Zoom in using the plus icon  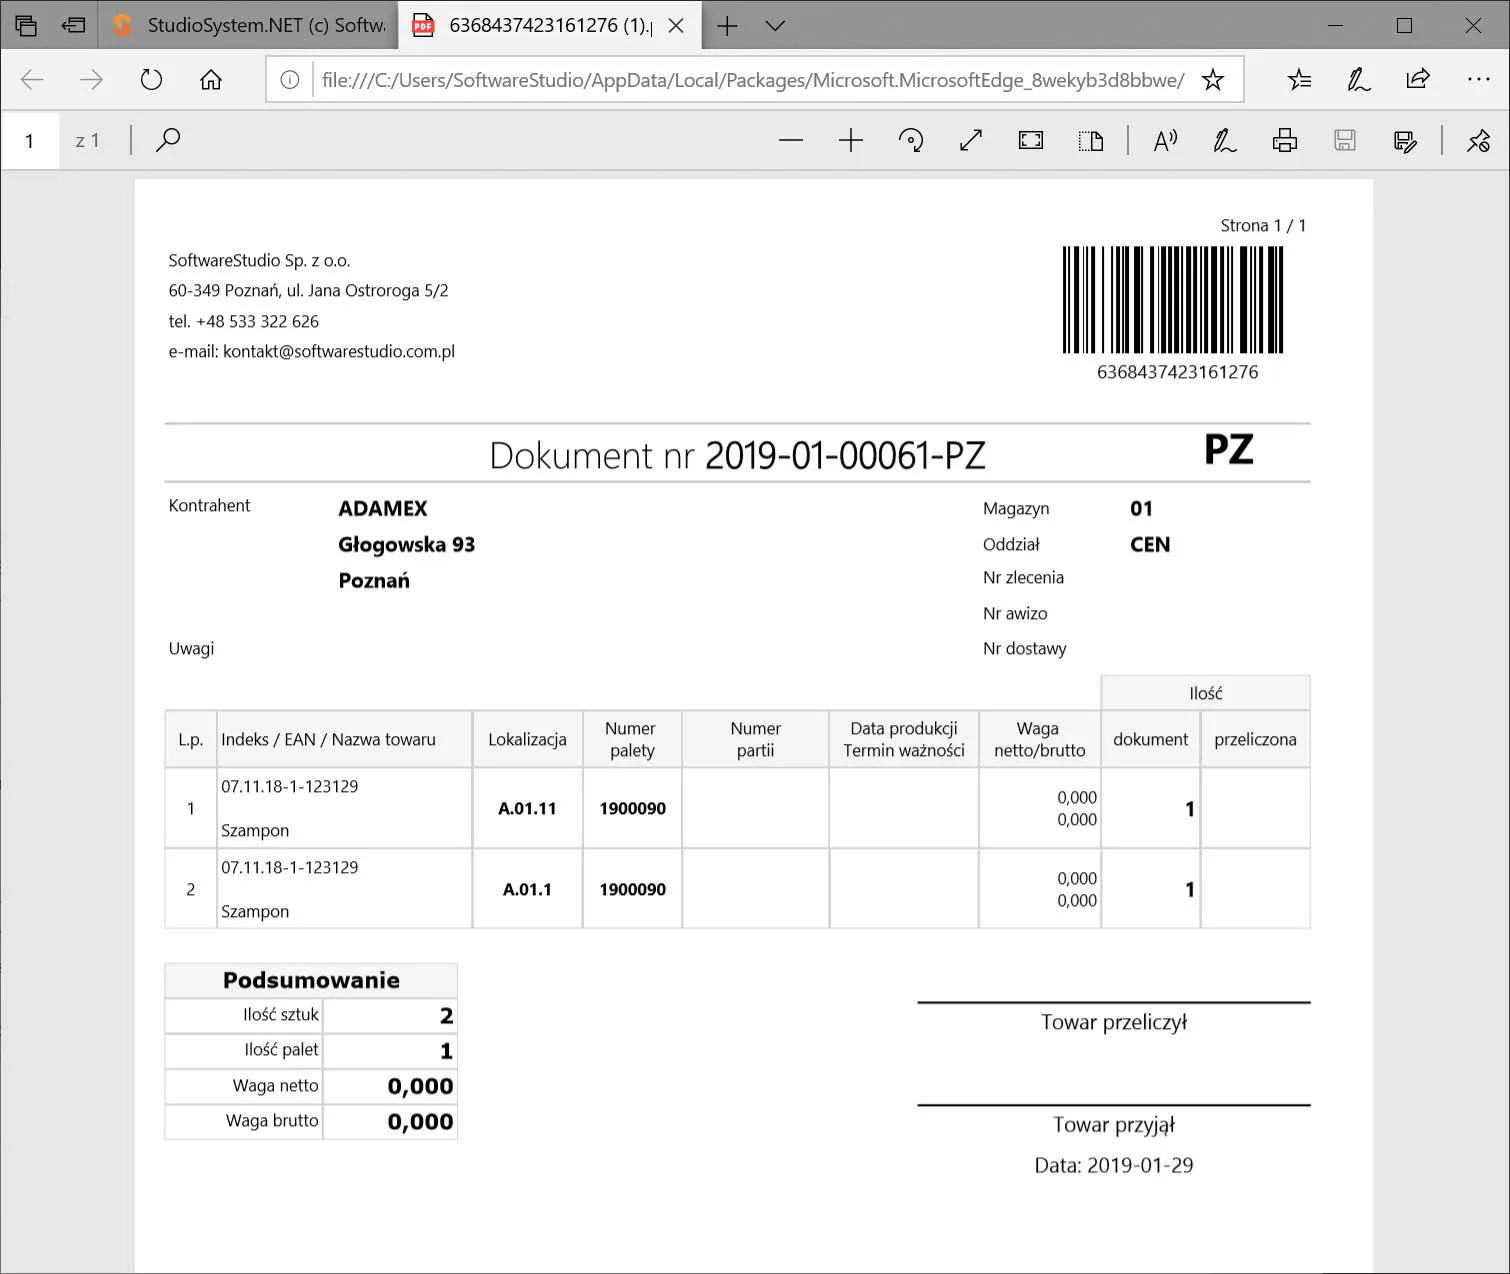click(x=851, y=140)
